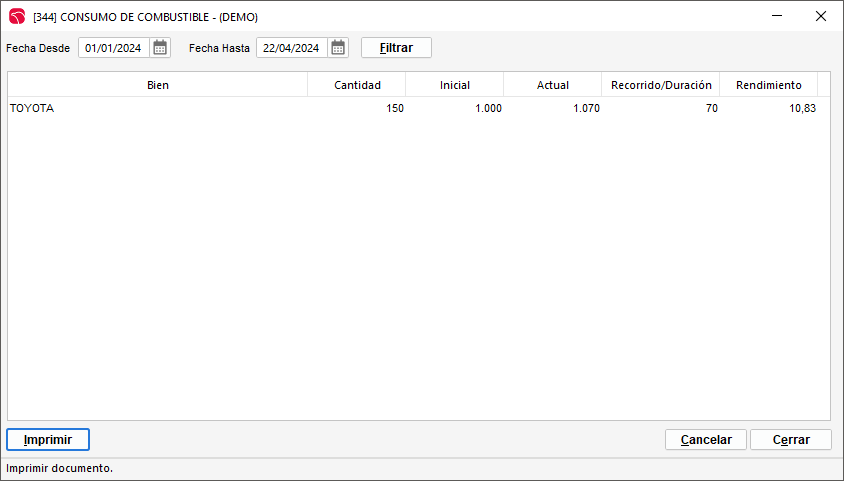Screen dimensions: 844x481
Task: Sort by the Rendimiento column header
Action: (x=769, y=85)
